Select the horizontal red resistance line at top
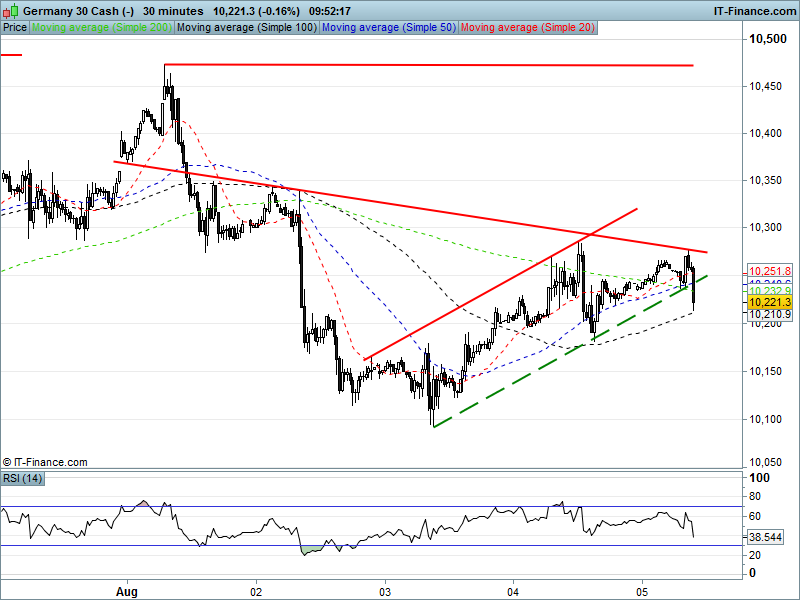The width and height of the screenshot is (800, 600). pyautogui.click(x=429, y=65)
